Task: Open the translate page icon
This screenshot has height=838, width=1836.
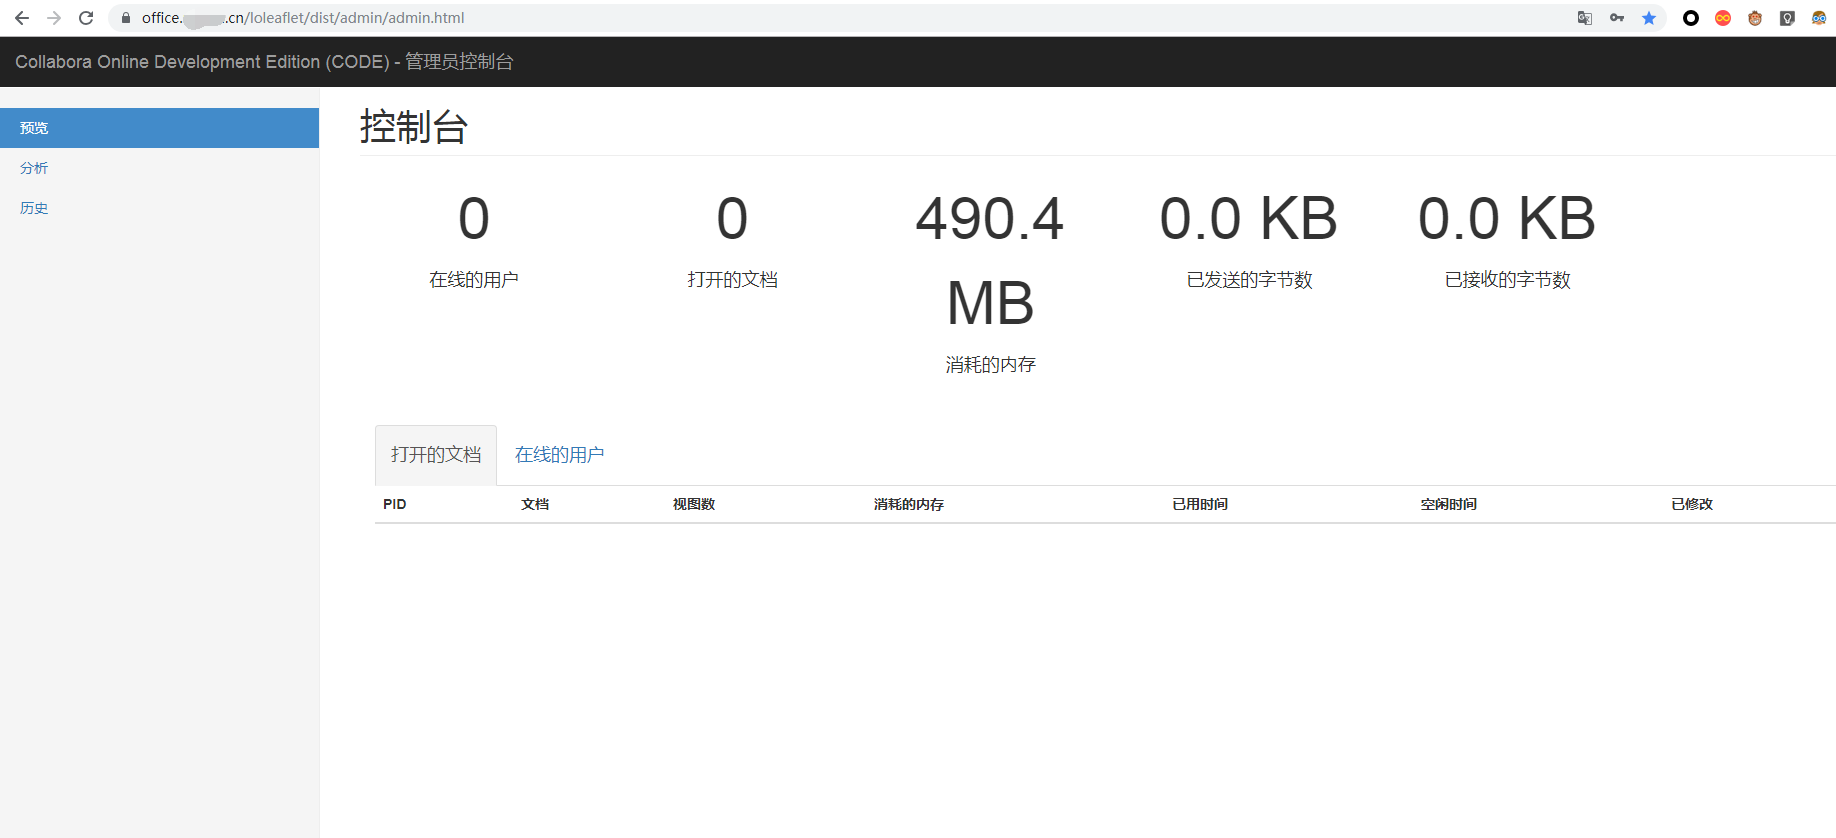Action: click(x=1585, y=18)
